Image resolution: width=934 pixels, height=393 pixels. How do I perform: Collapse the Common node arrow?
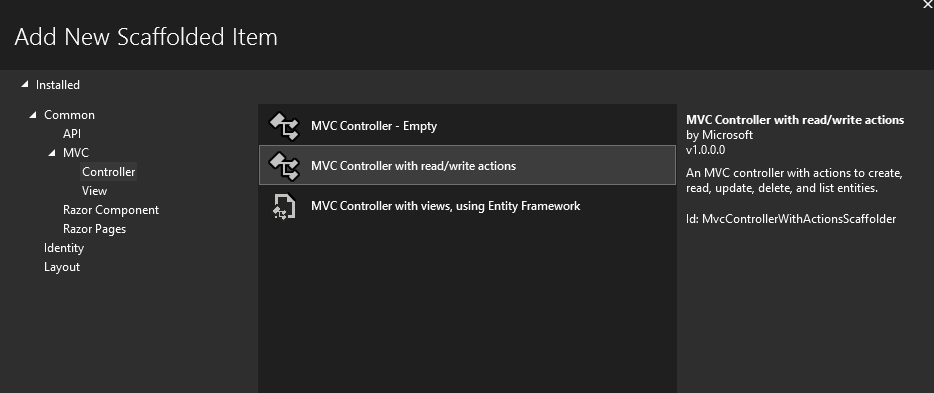33,114
